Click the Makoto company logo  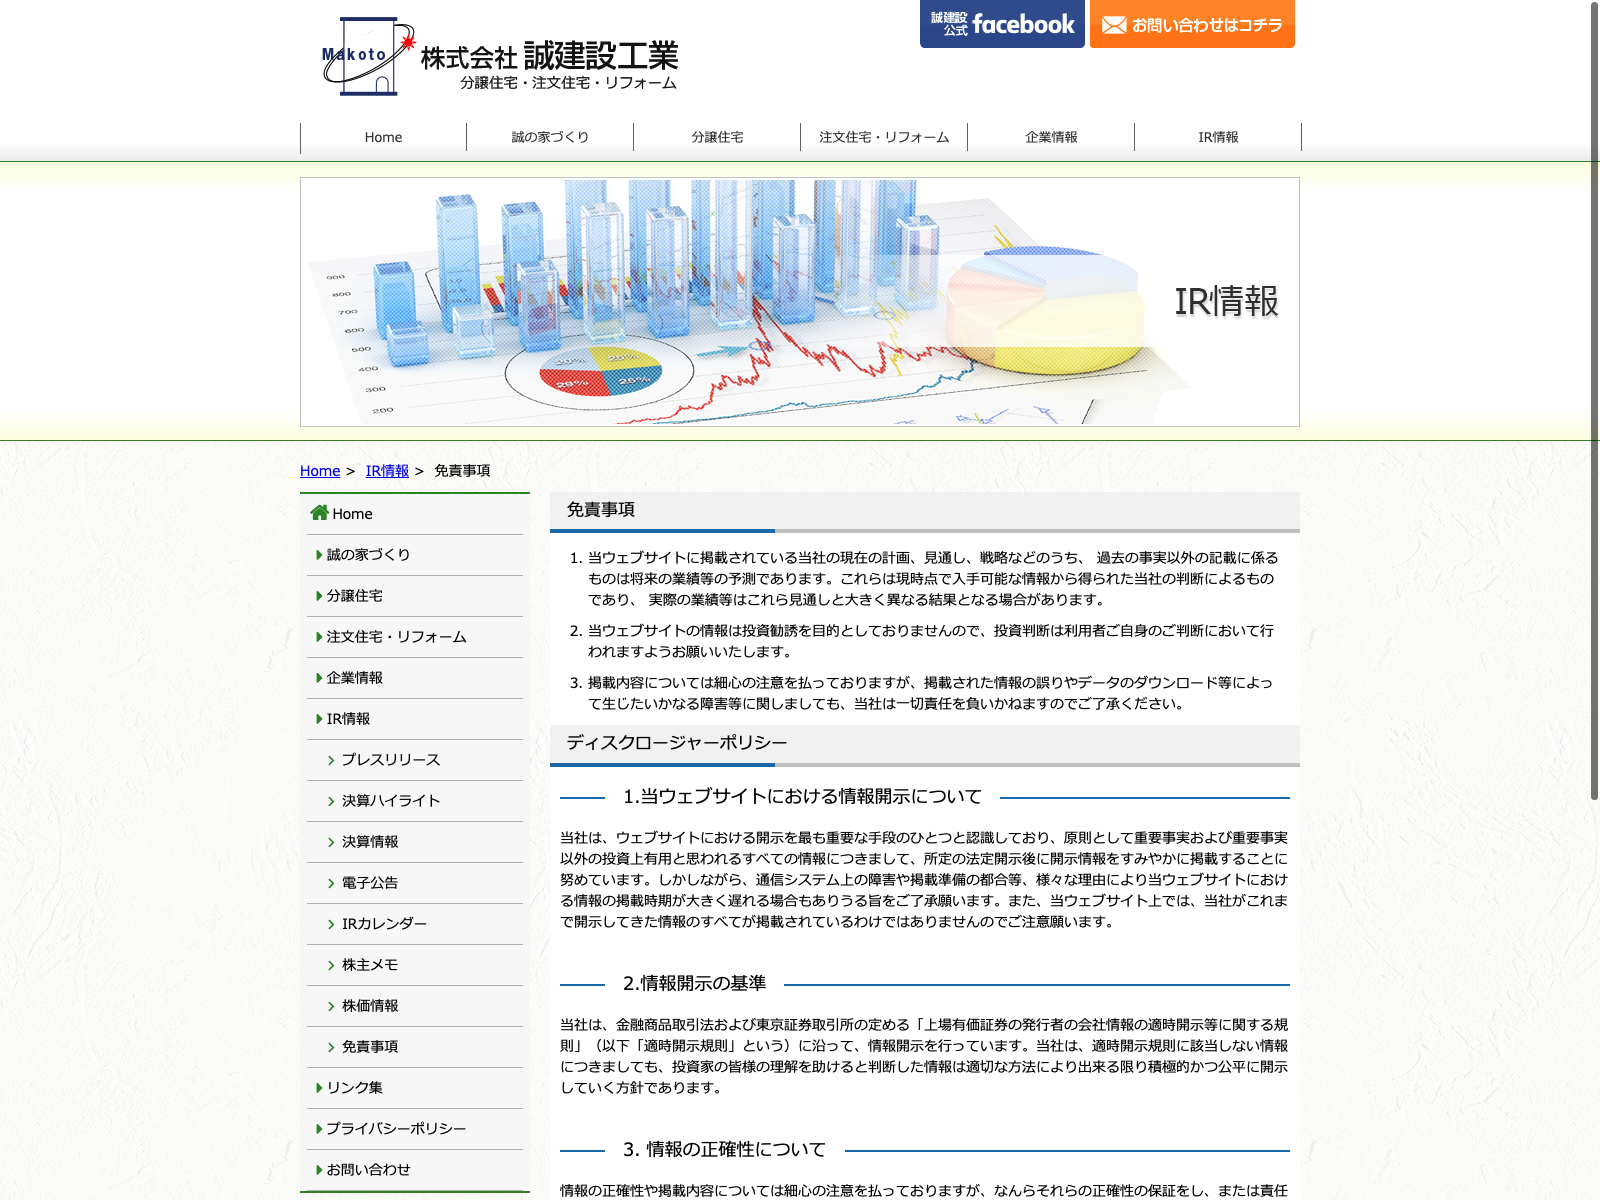click(498, 57)
